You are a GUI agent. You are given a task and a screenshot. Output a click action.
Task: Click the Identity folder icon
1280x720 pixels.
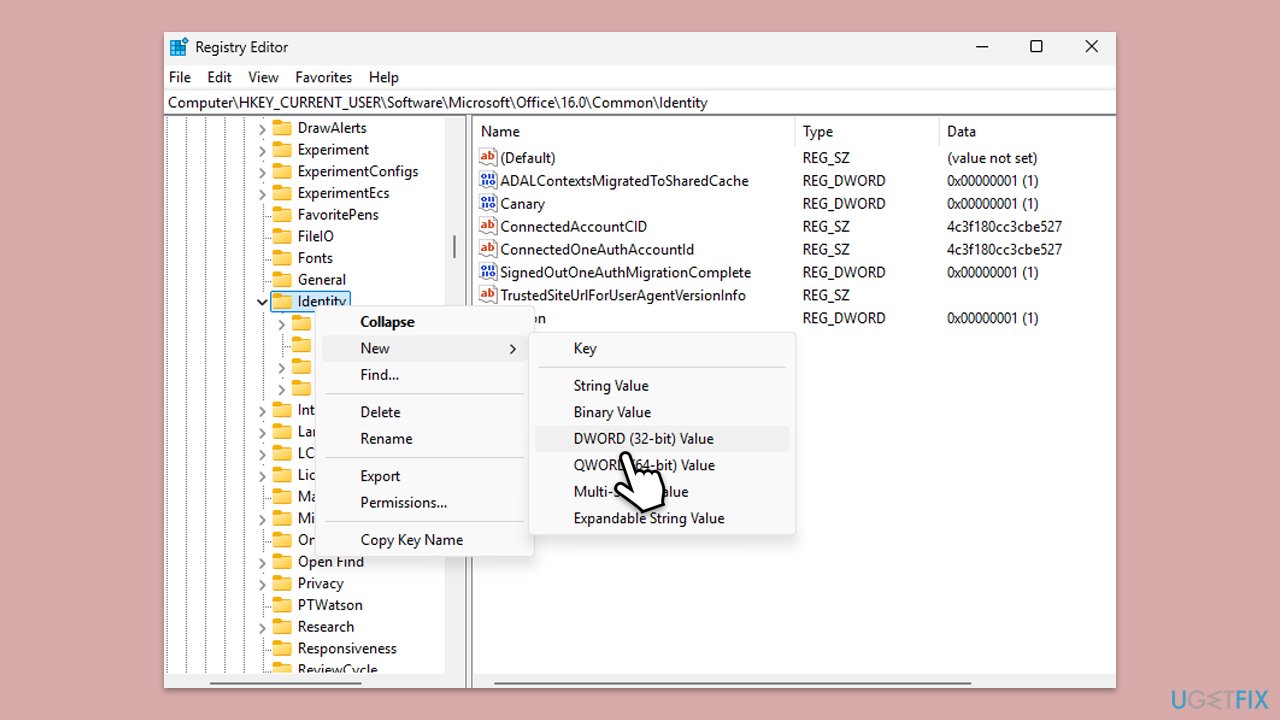point(282,301)
